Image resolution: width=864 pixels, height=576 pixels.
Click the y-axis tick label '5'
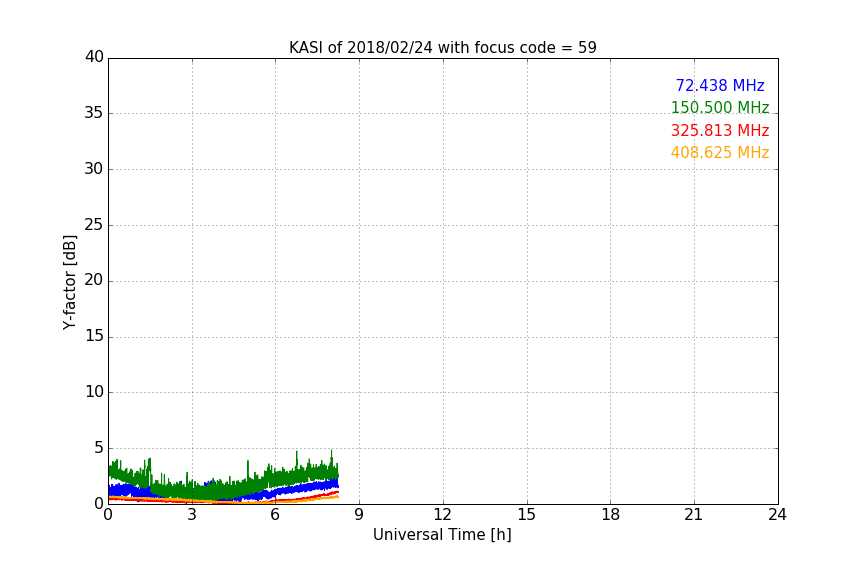click(99, 448)
